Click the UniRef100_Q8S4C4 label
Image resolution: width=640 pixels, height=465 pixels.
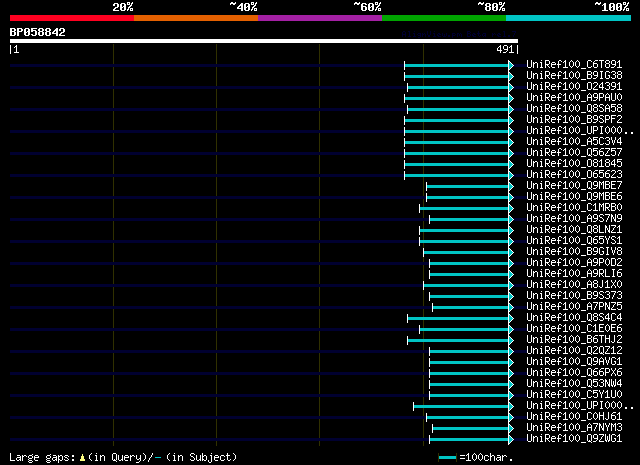pos(574,318)
